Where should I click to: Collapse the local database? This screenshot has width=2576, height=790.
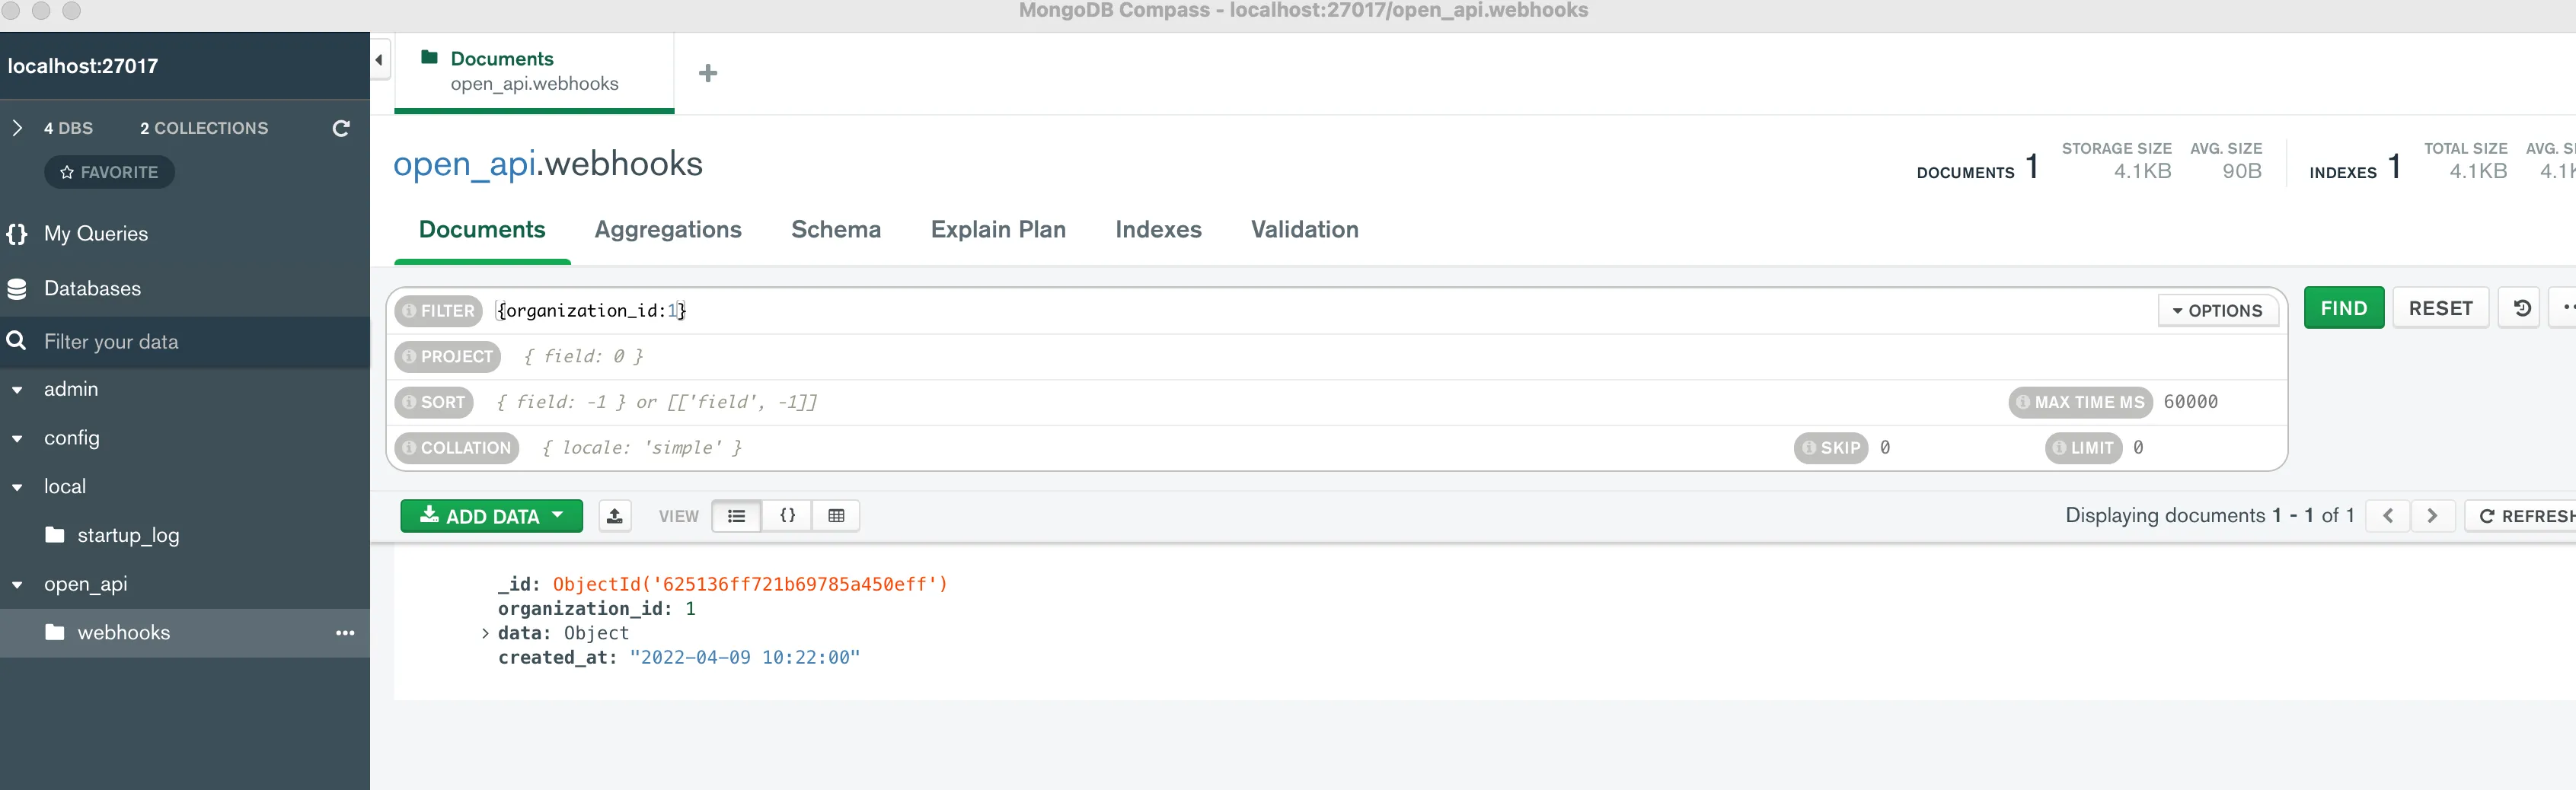(17, 488)
